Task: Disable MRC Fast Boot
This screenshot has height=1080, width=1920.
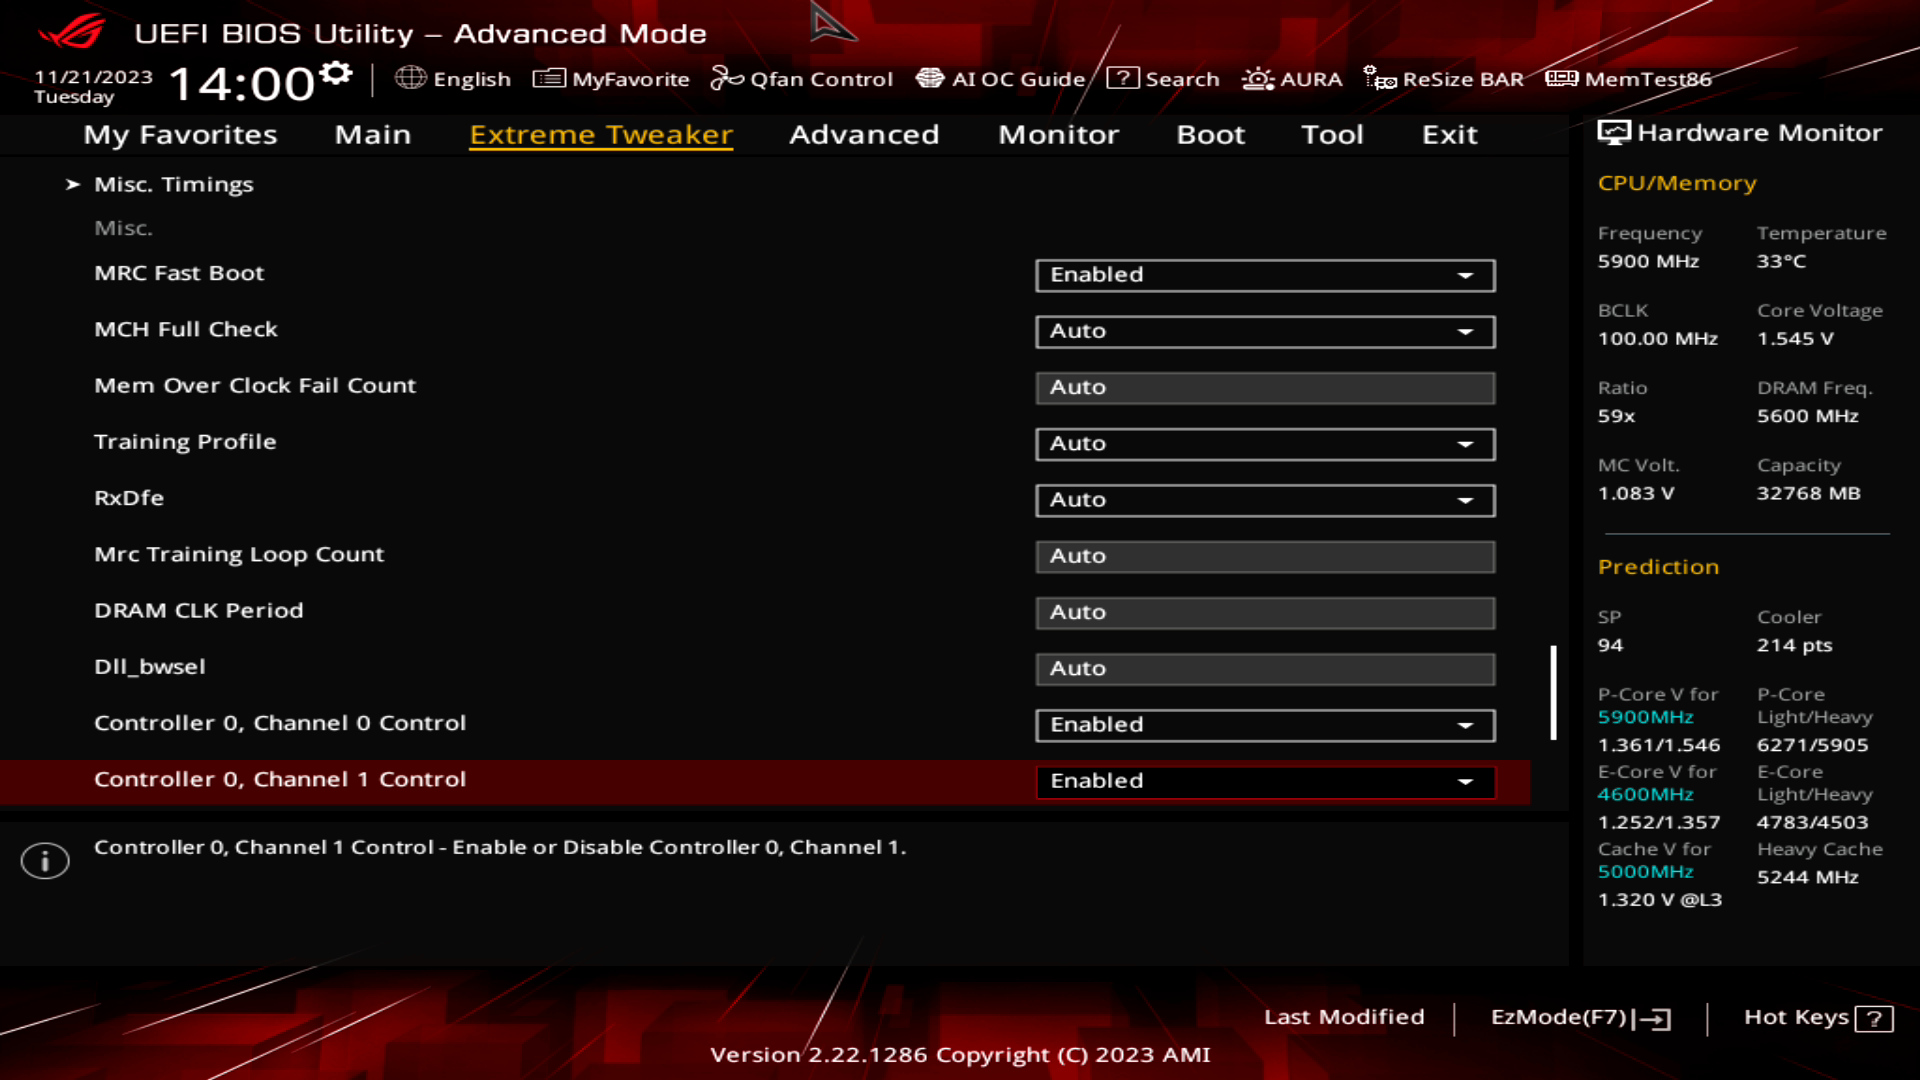Action: 1264,275
